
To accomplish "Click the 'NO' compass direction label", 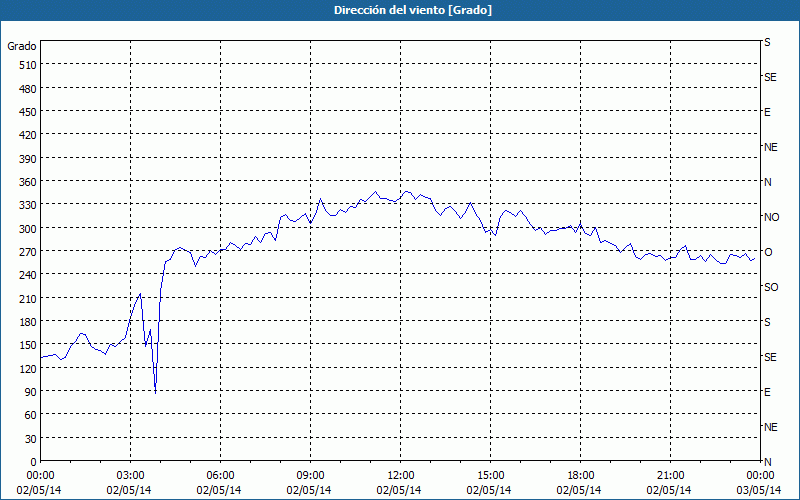I will click(x=771, y=217).
